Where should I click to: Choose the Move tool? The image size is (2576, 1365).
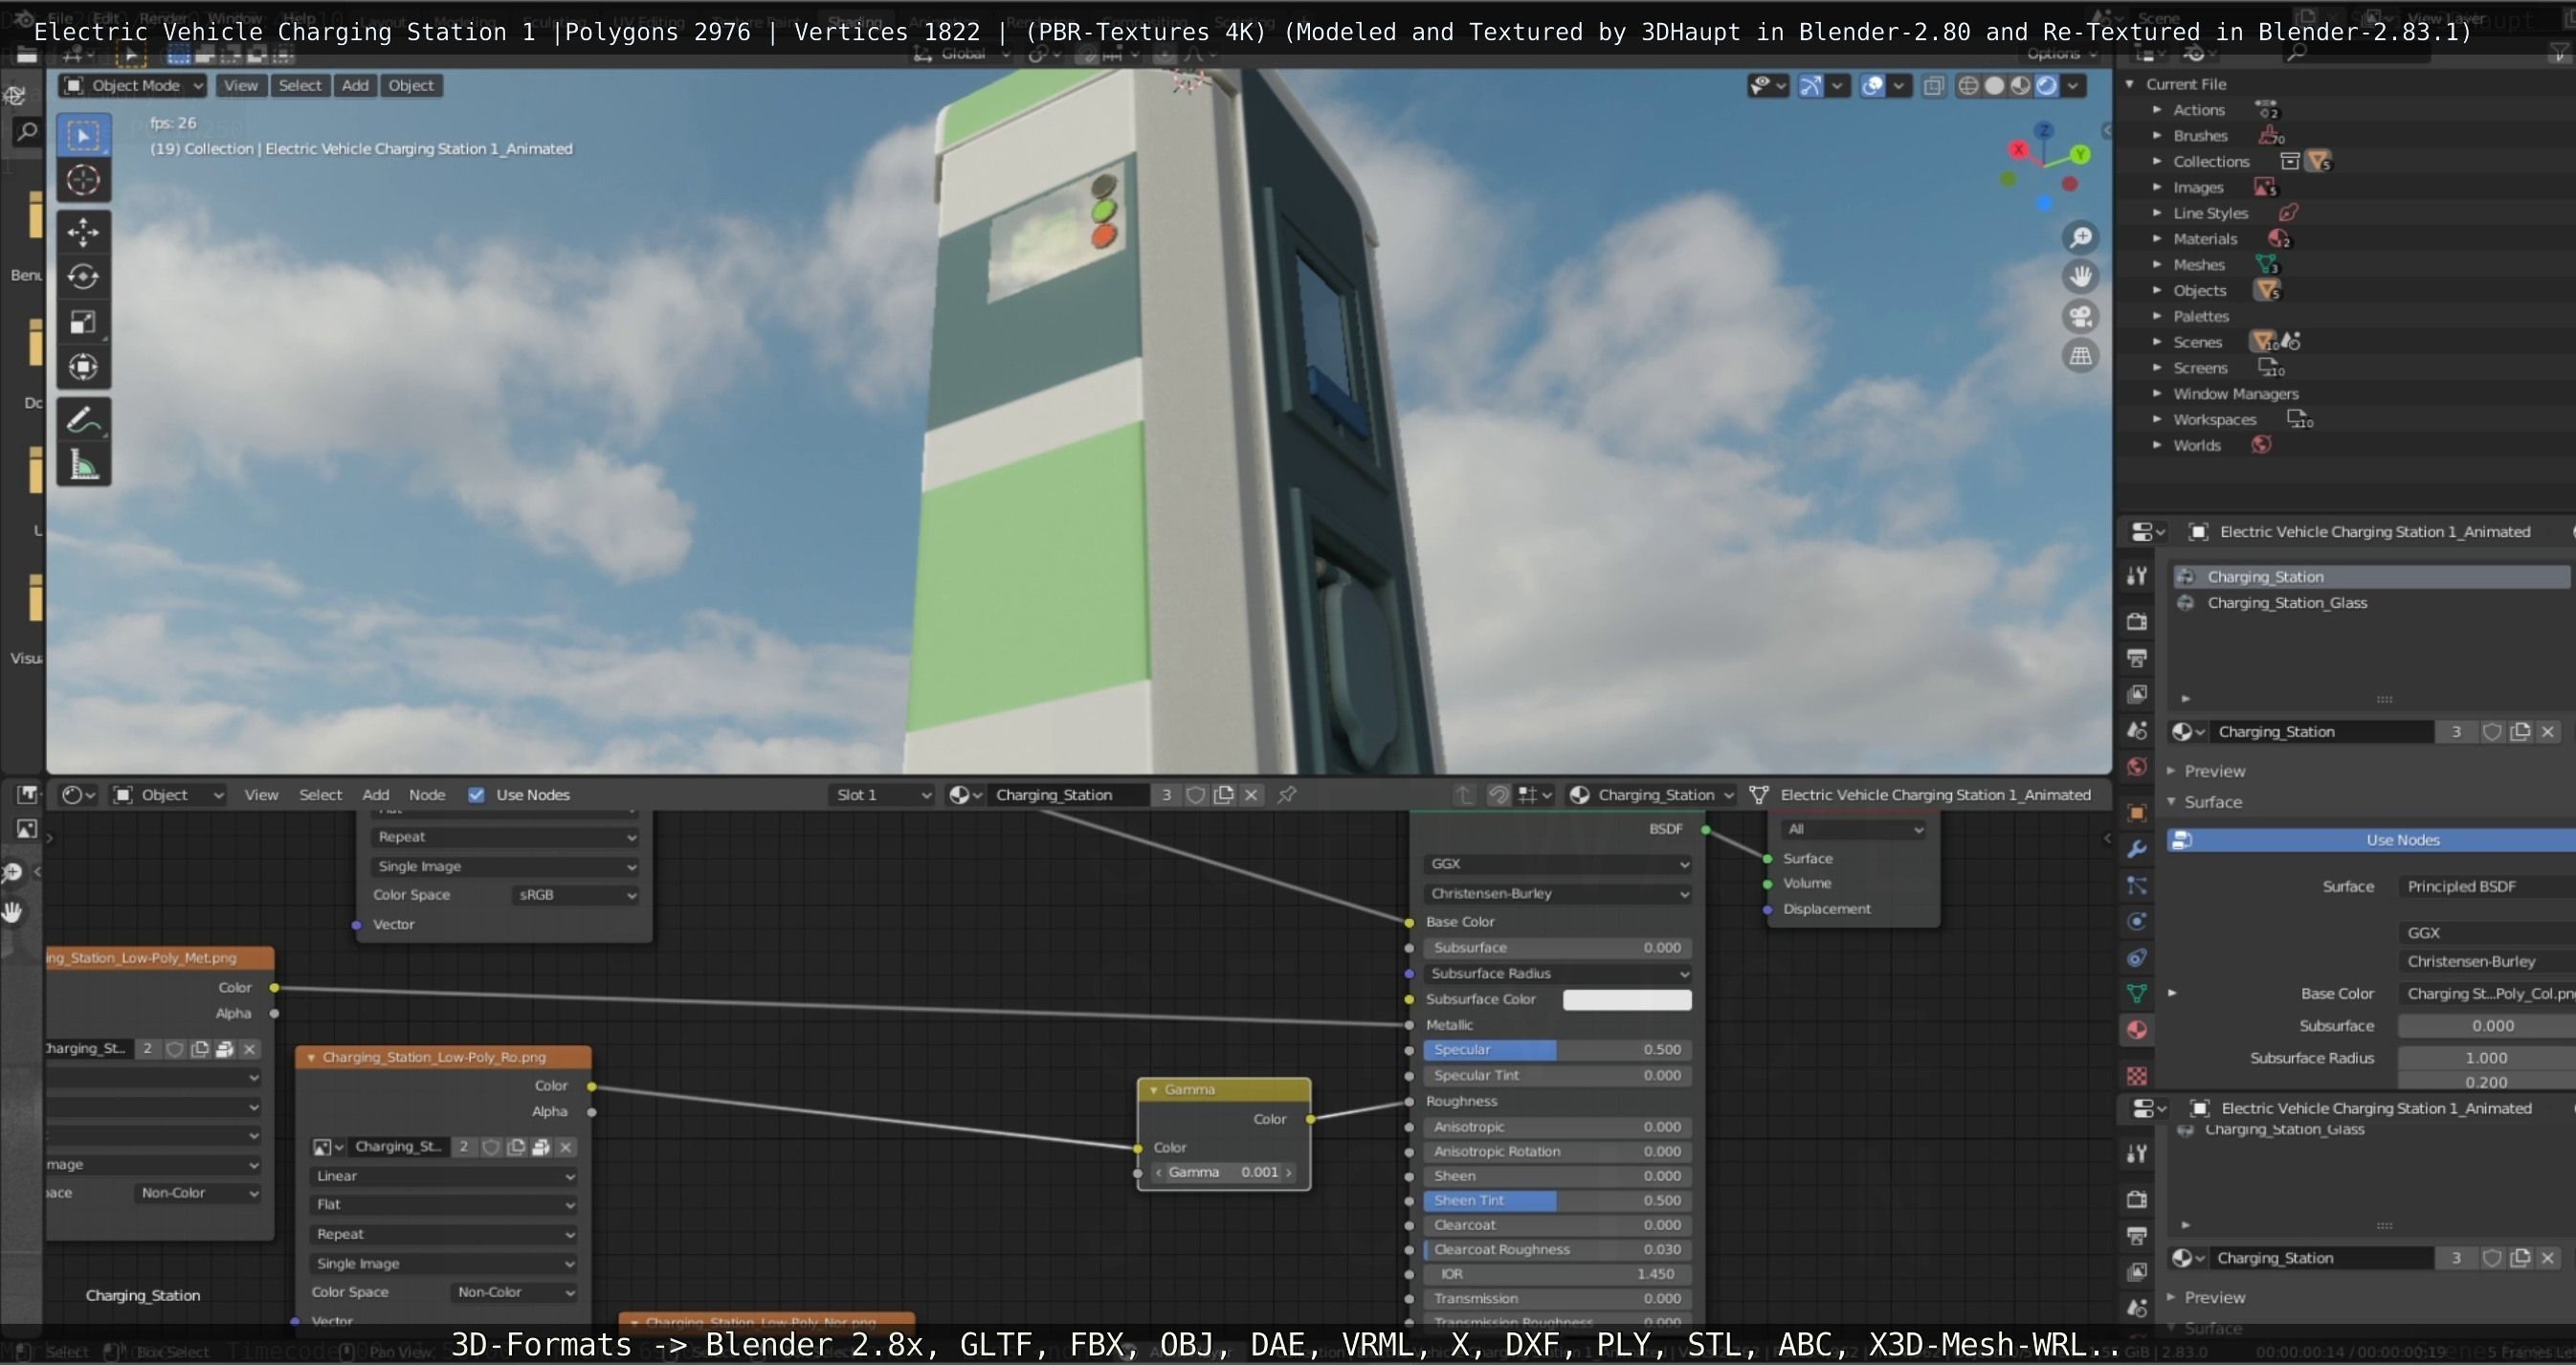click(83, 232)
